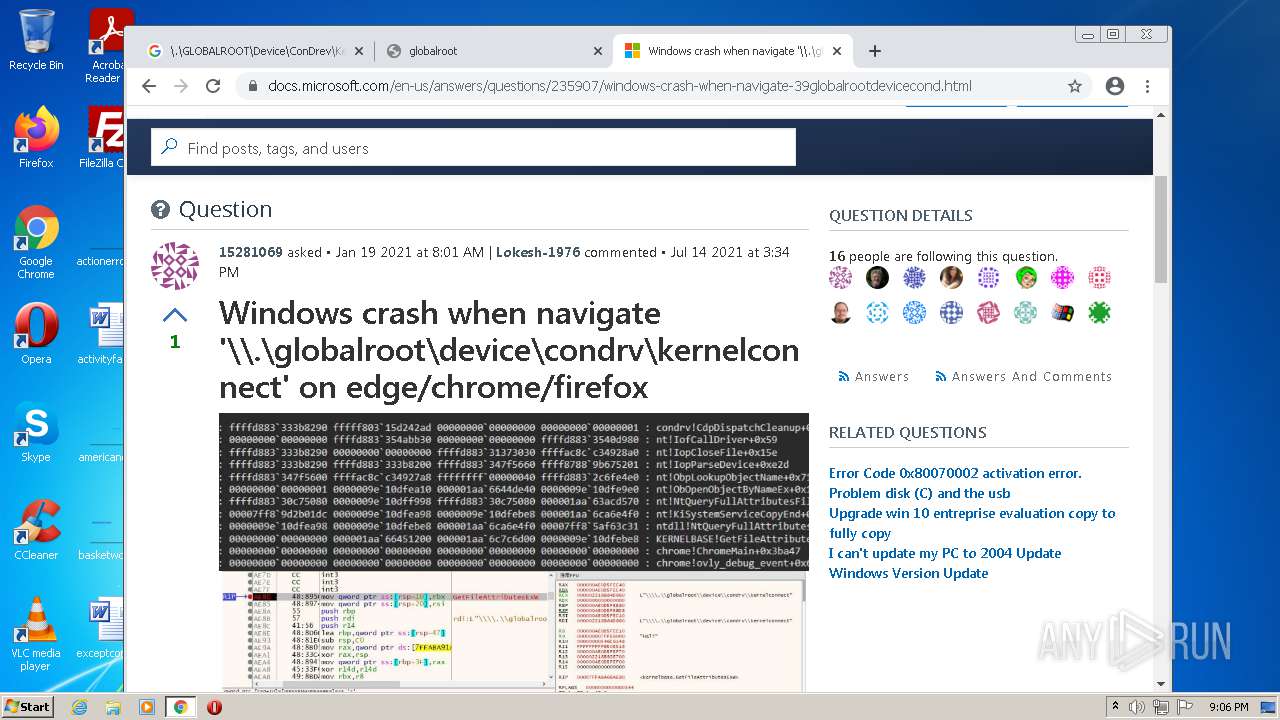The width and height of the screenshot is (1280, 720).
Task: Open the first follower avatar in top row
Action: pyautogui.click(x=841, y=278)
